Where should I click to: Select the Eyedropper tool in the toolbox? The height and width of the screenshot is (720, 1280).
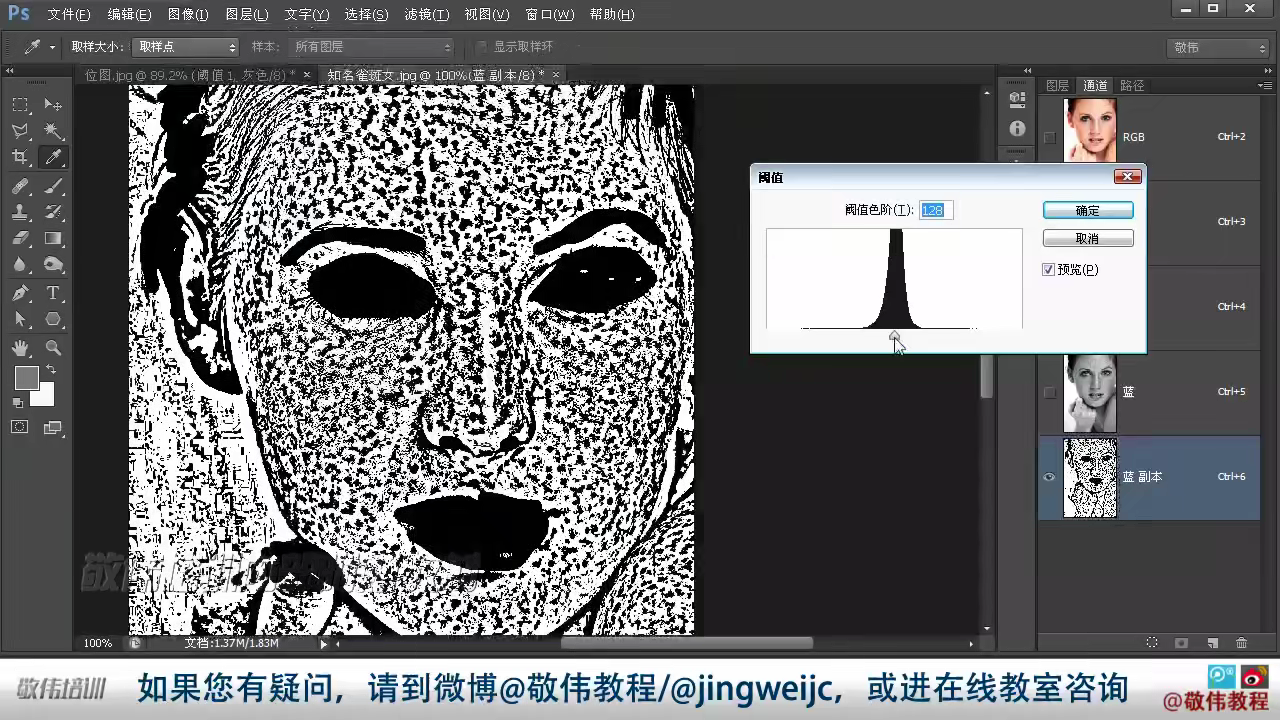tap(53, 157)
